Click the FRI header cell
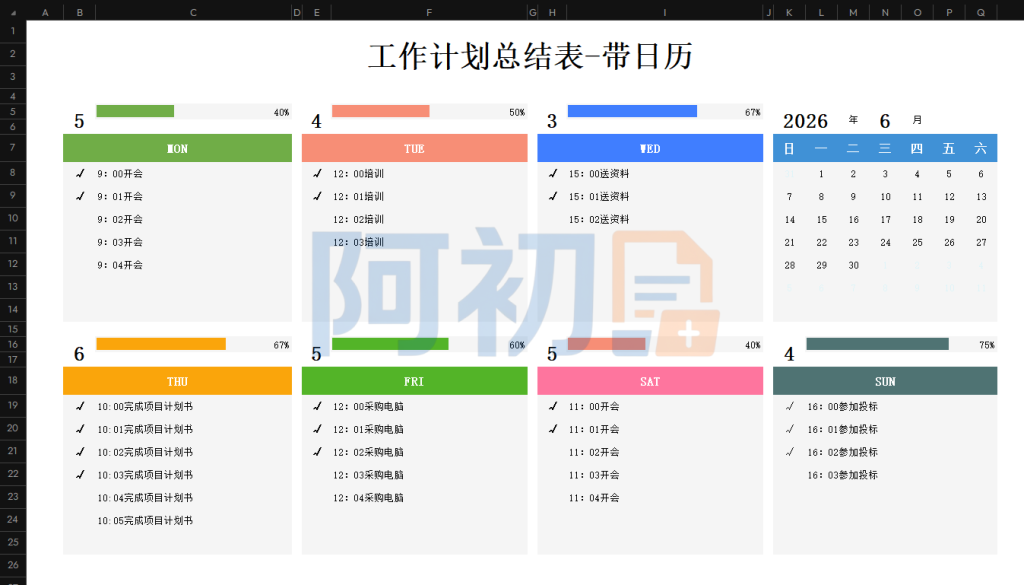Screen dimensions: 1024x585 [414, 381]
